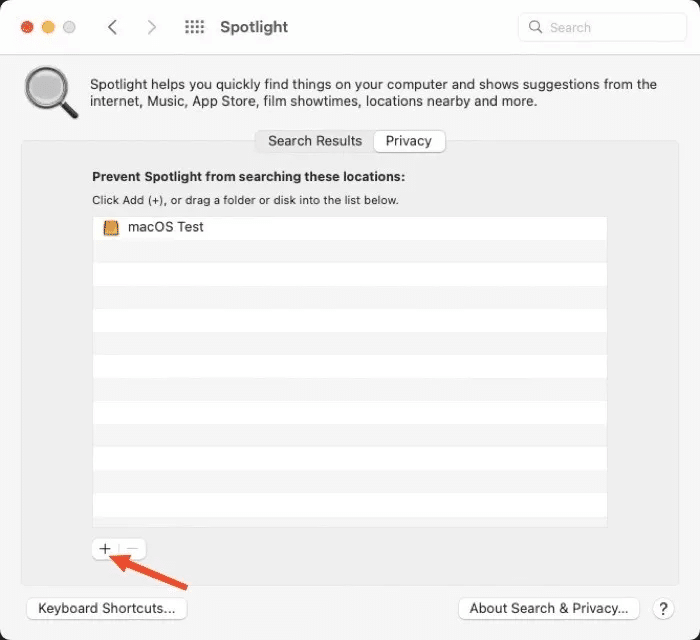Click the macOS Test drive icon
Image resolution: width=700 pixels, height=640 pixels.
tap(111, 228)
